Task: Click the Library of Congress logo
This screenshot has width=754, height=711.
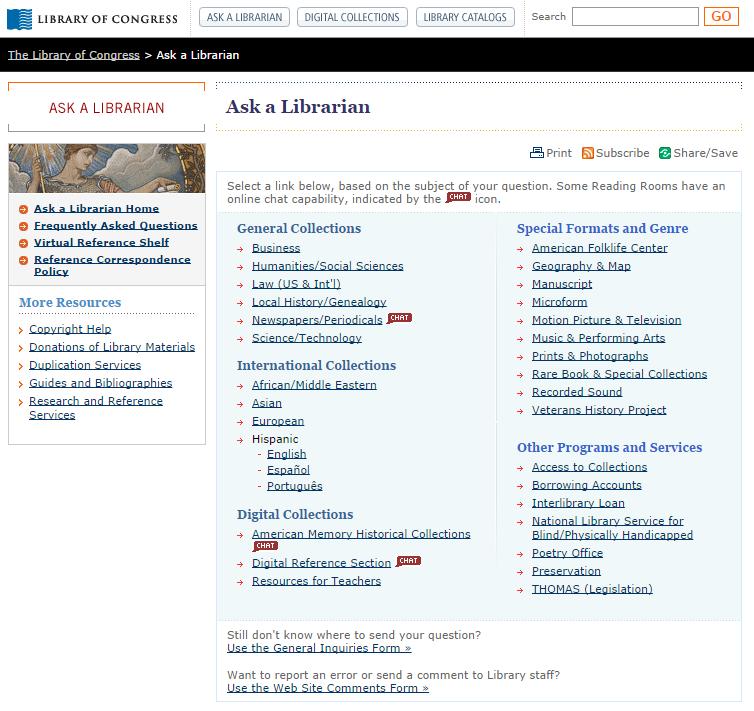Action: (92, 19)
